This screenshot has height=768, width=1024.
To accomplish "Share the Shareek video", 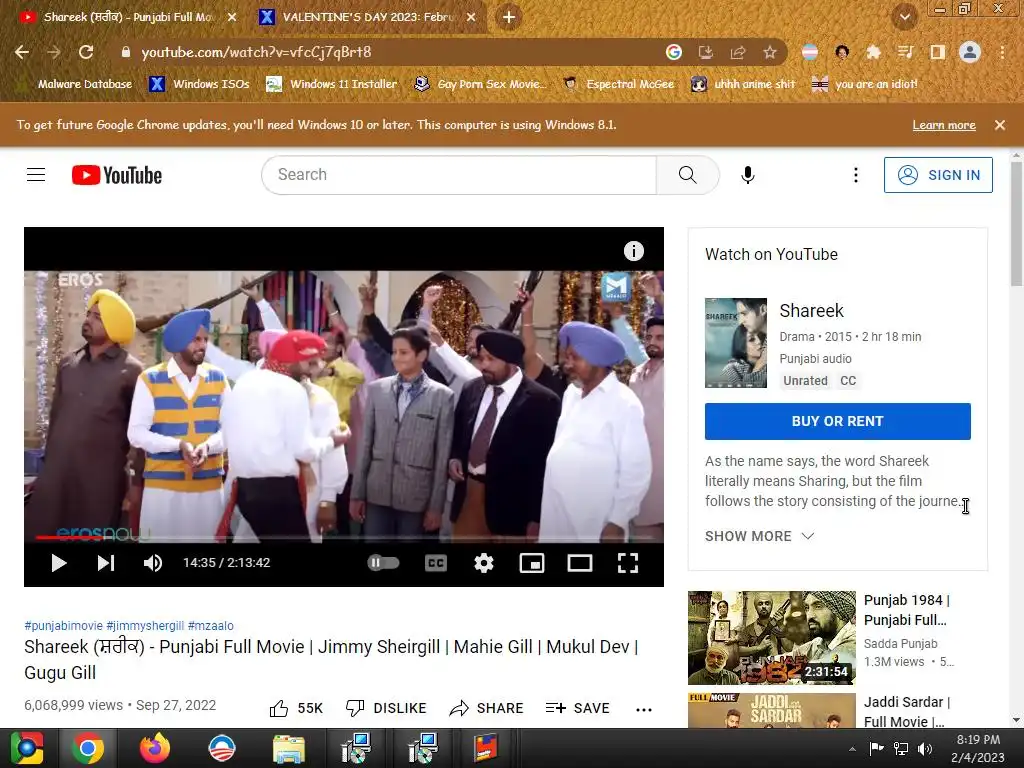I will click(487, 708).
